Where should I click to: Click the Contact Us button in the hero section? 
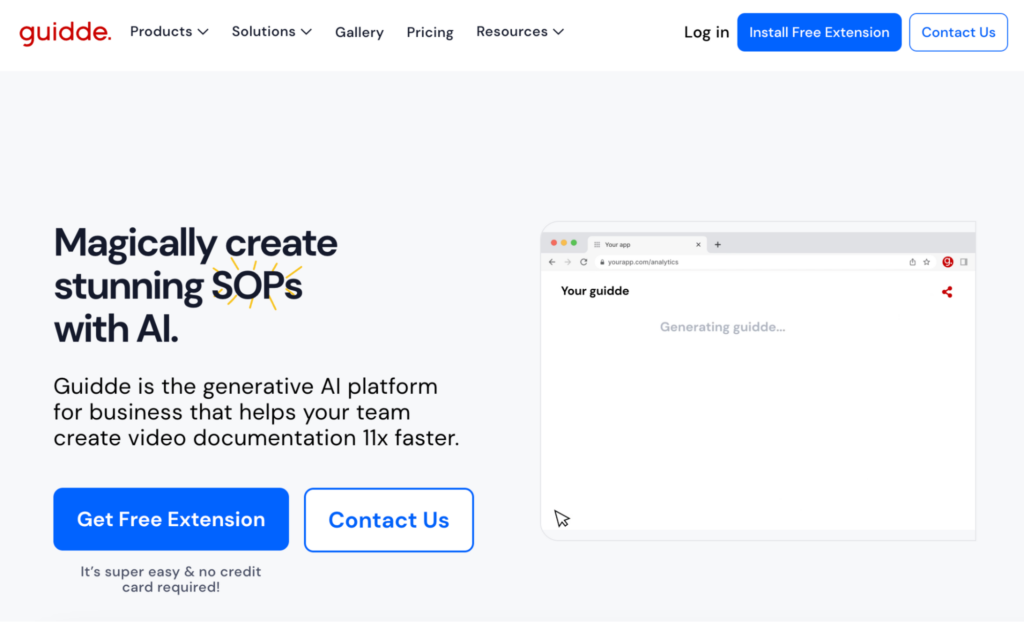point(388,520)
